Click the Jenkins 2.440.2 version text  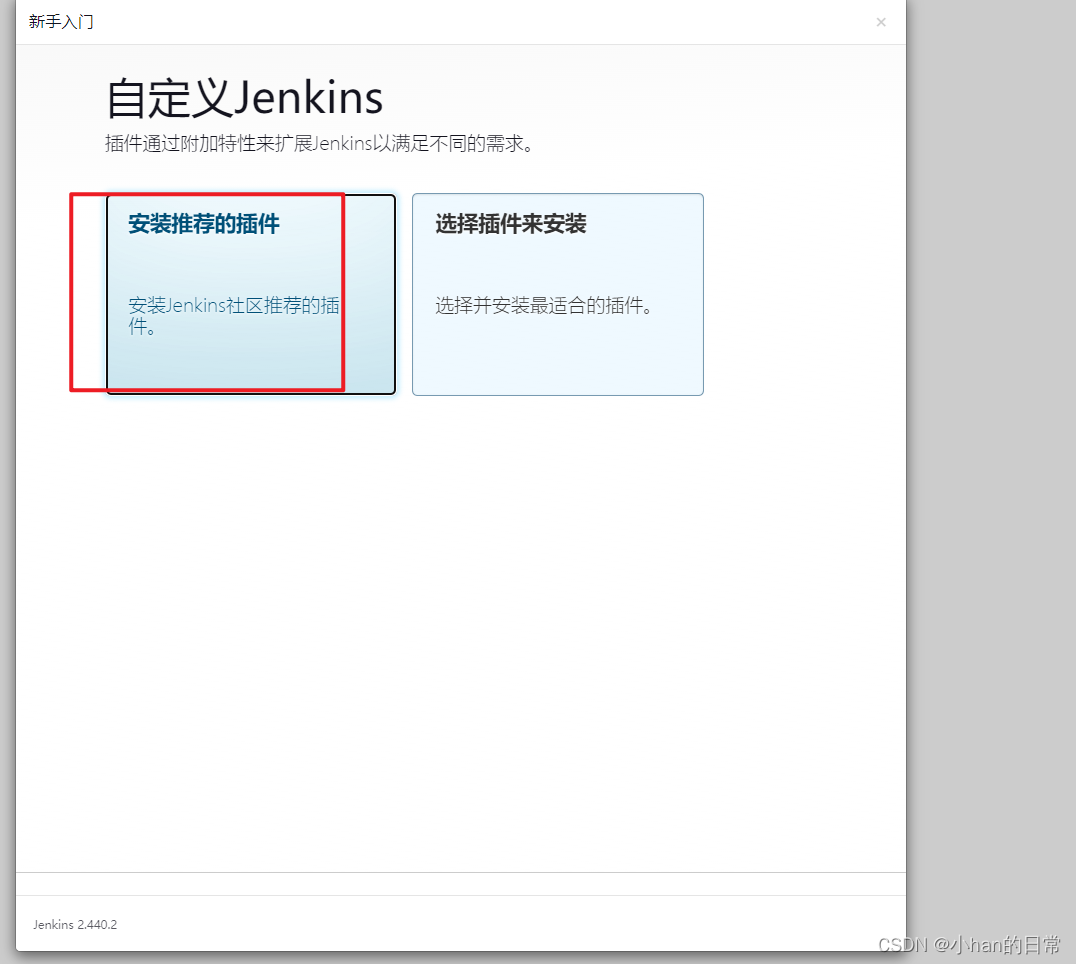click(x=75, y=925)
